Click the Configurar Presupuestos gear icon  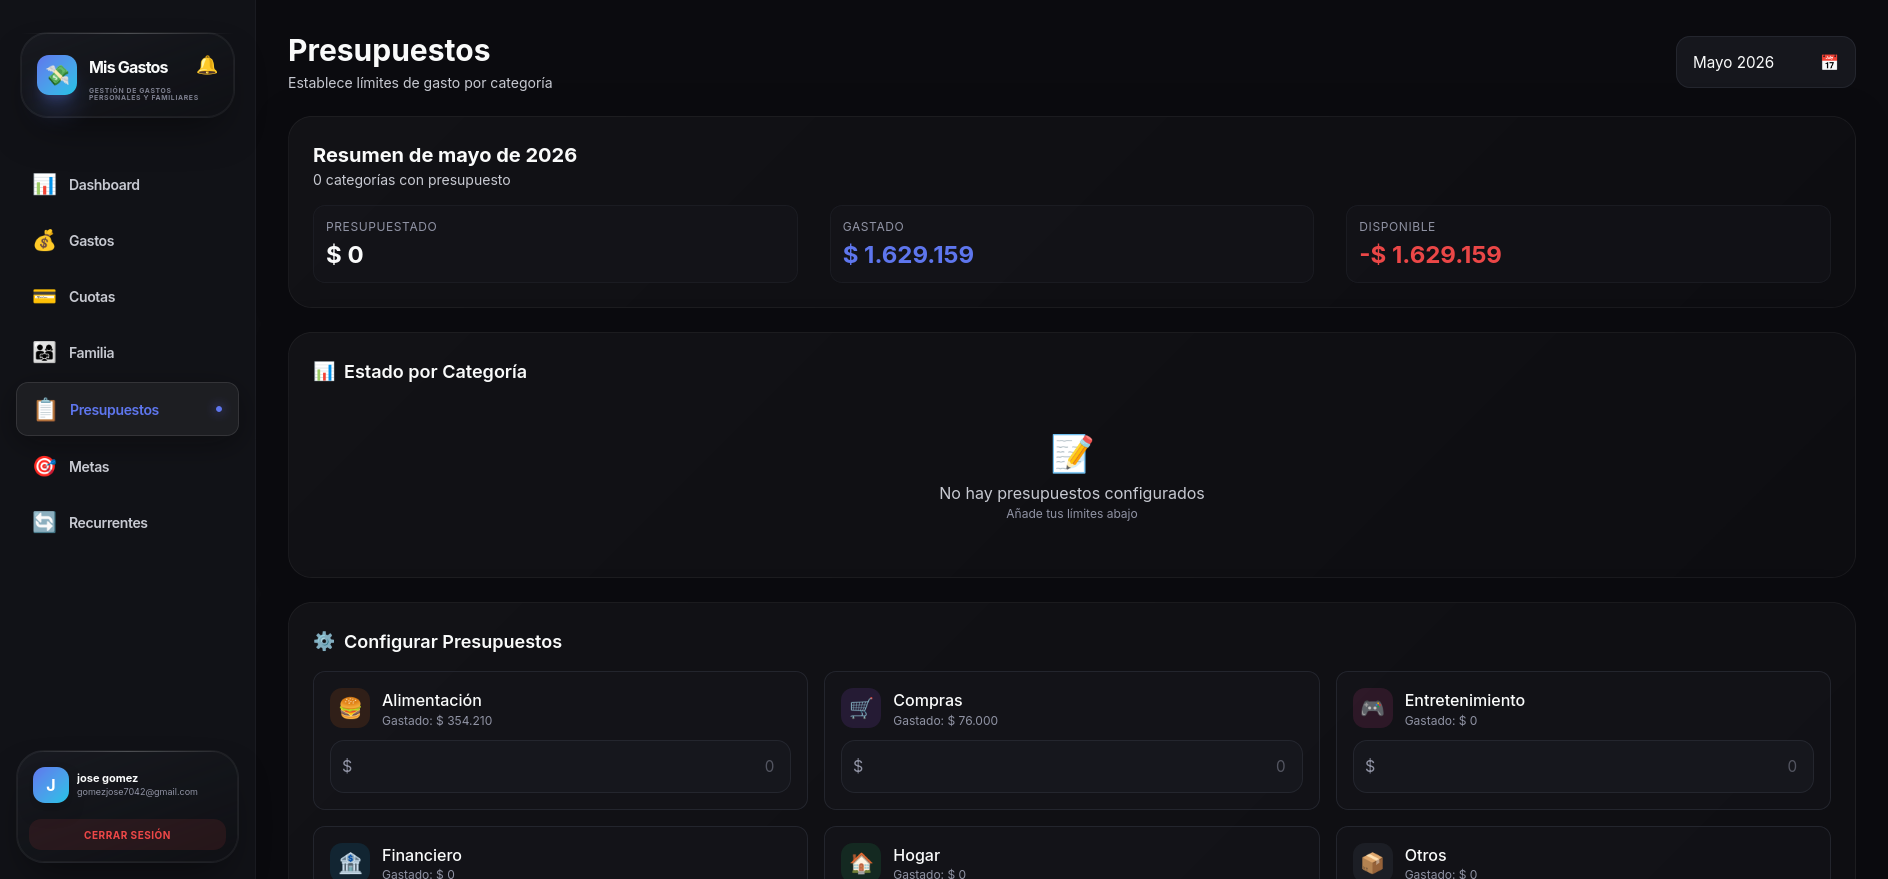(x=324, y=642)
